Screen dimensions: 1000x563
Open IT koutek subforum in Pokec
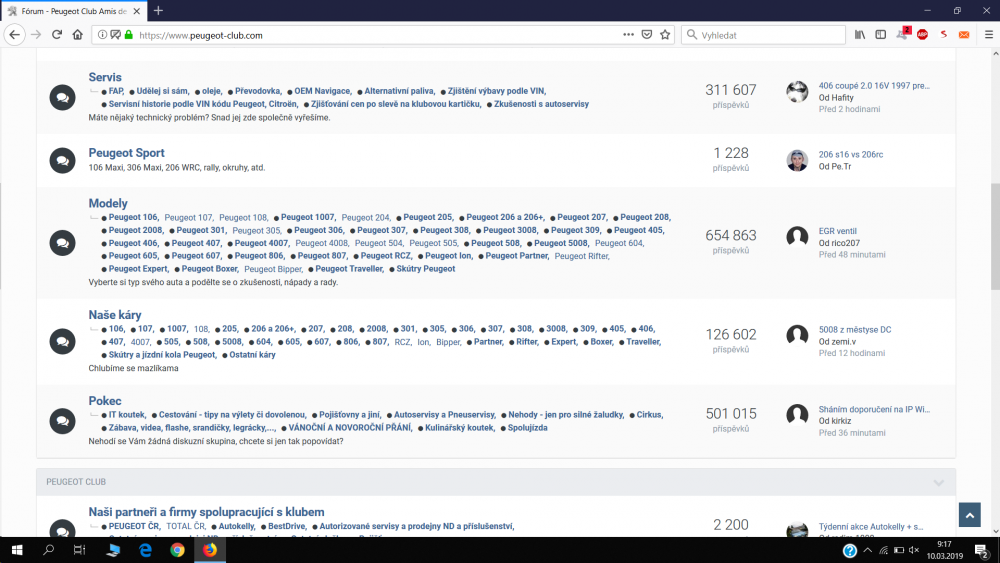[128, 414]
